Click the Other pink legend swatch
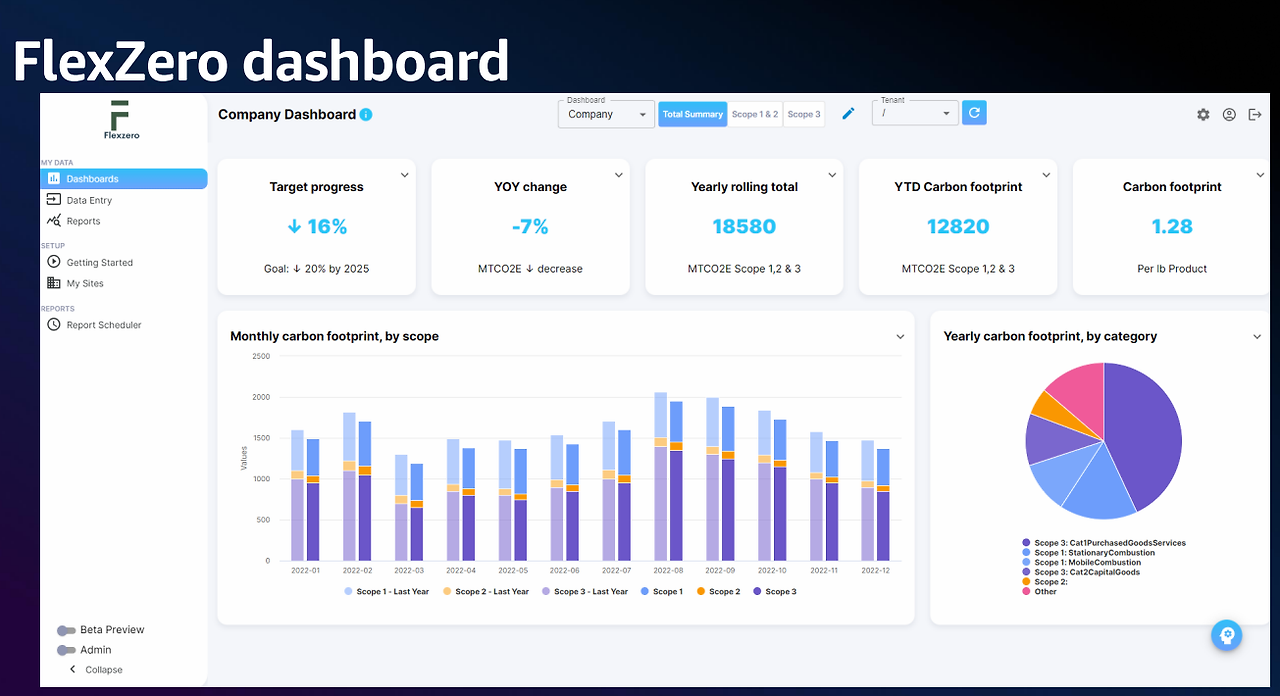The width and height of the screenshot is (1280, 696). coord(1026,592)
